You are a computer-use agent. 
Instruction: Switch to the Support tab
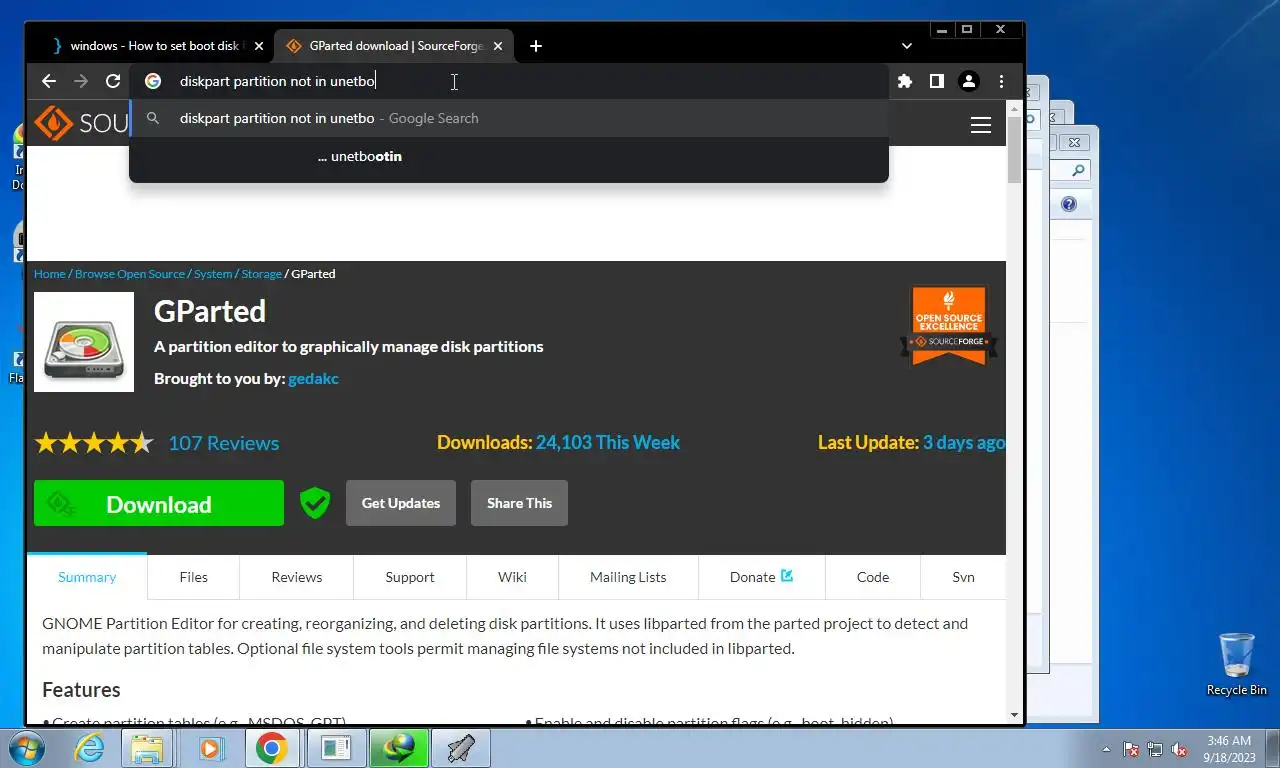(410, 577)
